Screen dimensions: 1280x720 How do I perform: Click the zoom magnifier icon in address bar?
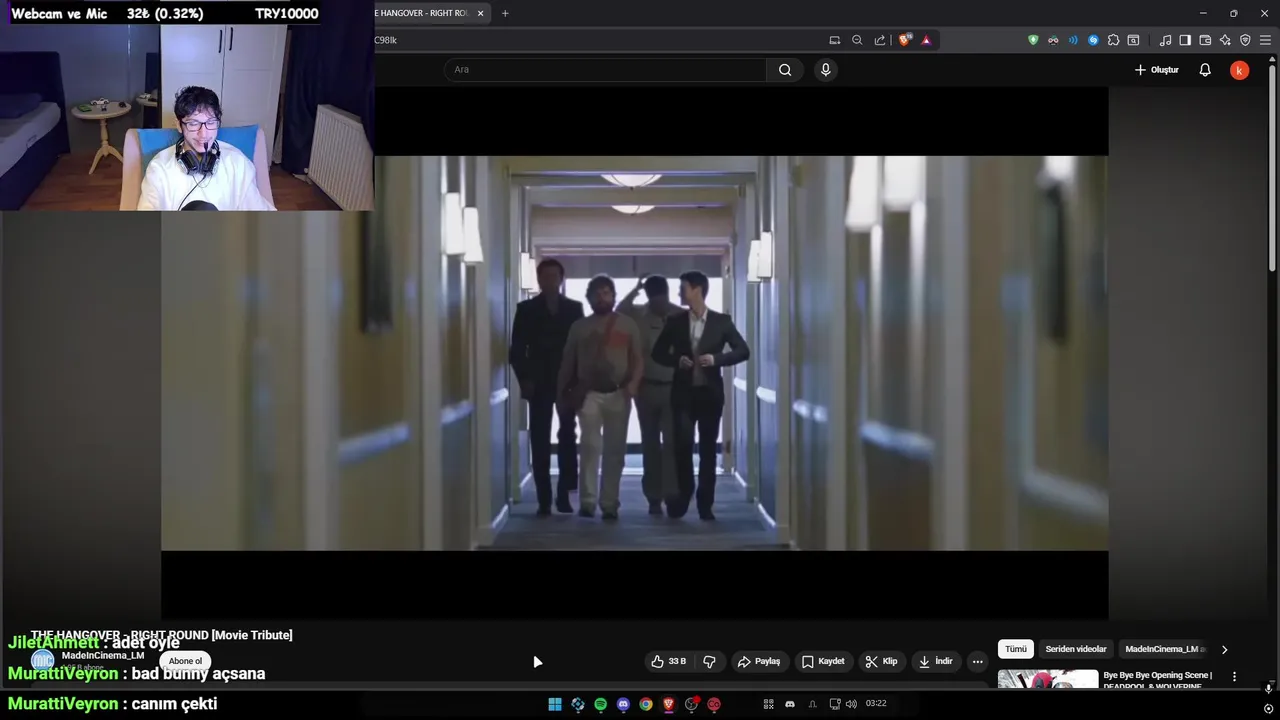tap(857, 40)
